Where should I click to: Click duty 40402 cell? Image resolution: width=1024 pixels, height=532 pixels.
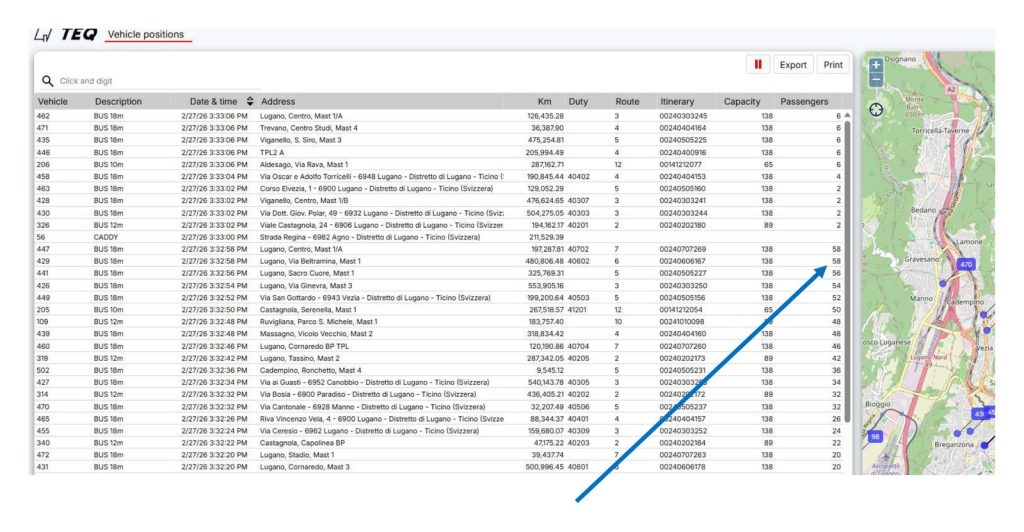click(x=579, y=176)
